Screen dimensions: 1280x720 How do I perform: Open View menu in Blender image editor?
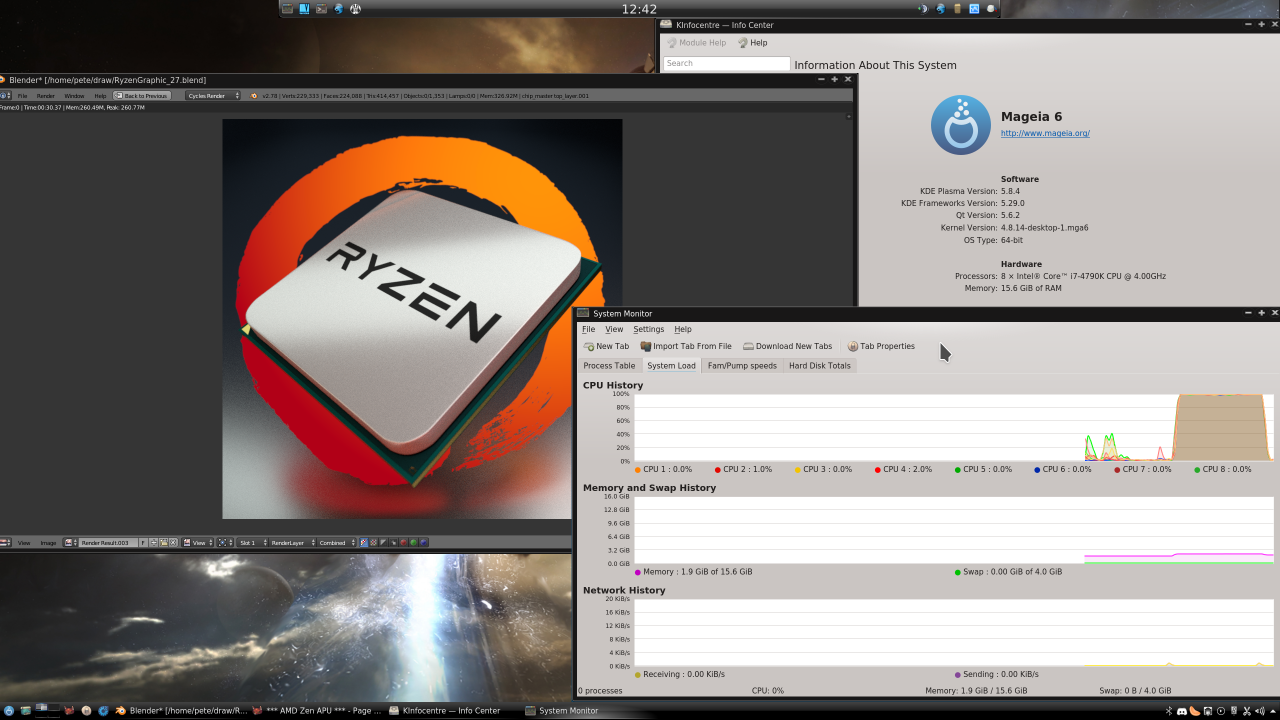[24, 543]
